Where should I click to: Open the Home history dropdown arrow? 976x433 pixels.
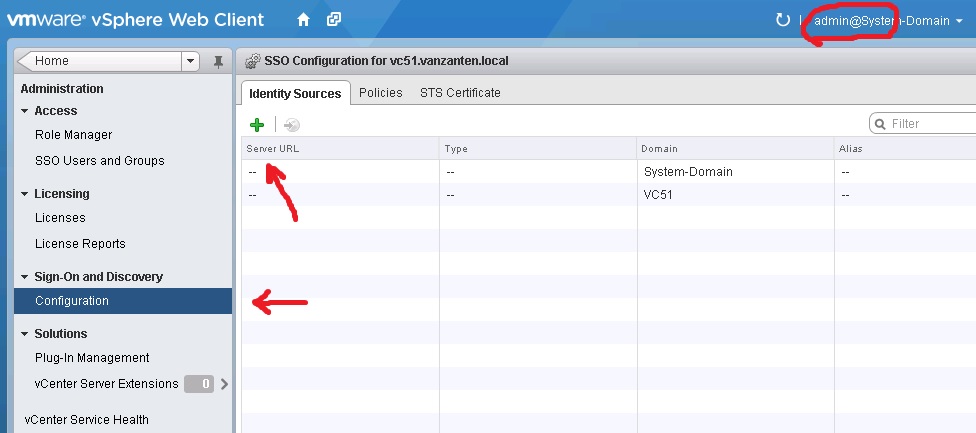tap(190, 61)
